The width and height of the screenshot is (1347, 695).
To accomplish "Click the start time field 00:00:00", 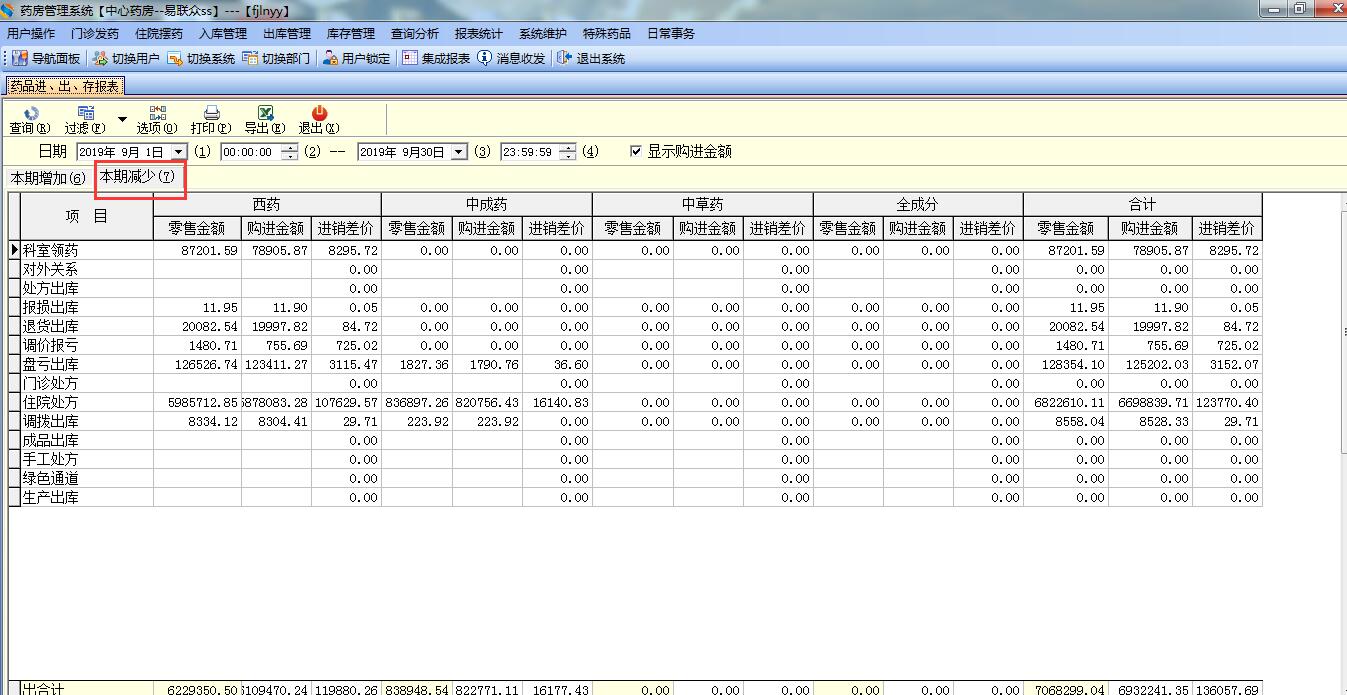I will pyautogui.click(x=250, y=152).
